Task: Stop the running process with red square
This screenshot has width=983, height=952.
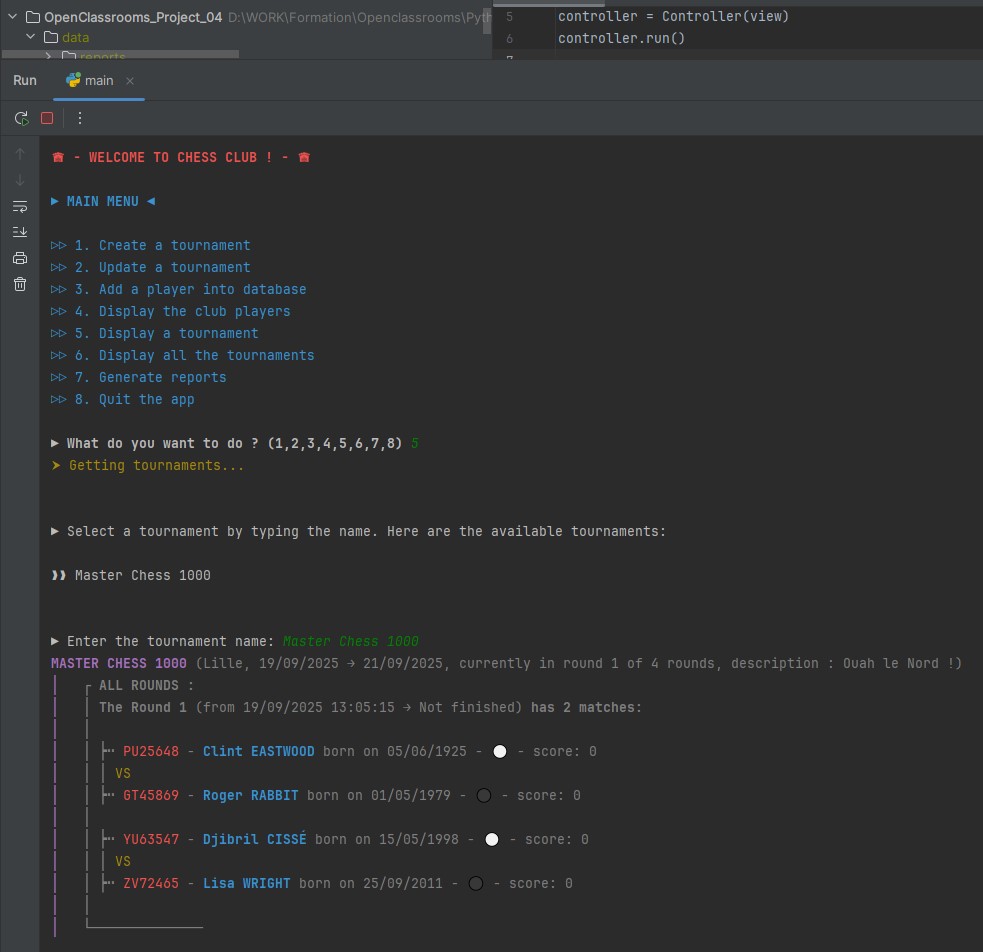Action: tap(47, 118)
